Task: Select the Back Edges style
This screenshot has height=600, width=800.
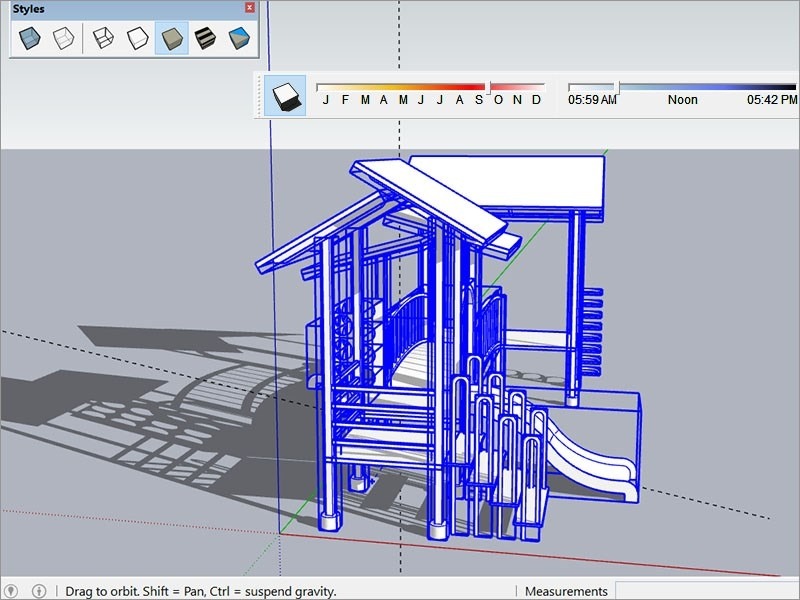Action: 64,38
